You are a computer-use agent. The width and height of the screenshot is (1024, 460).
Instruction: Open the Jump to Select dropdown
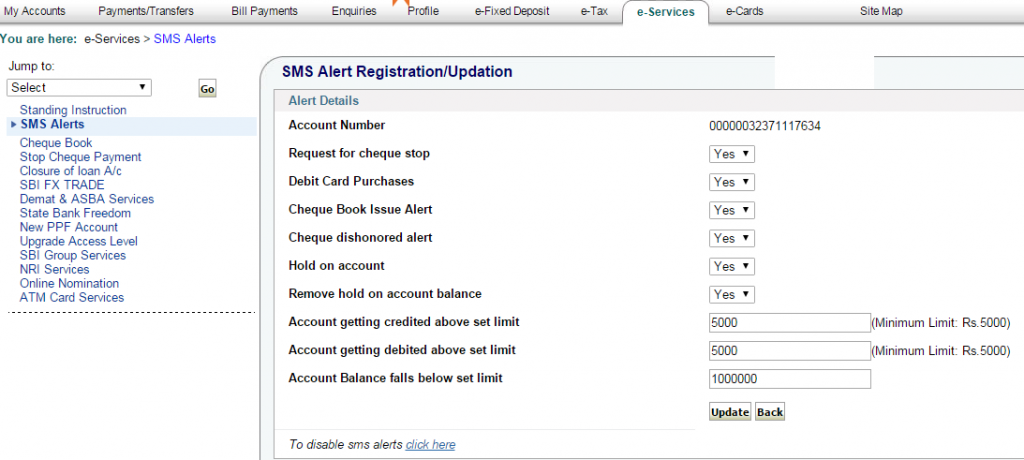point(79,88)
